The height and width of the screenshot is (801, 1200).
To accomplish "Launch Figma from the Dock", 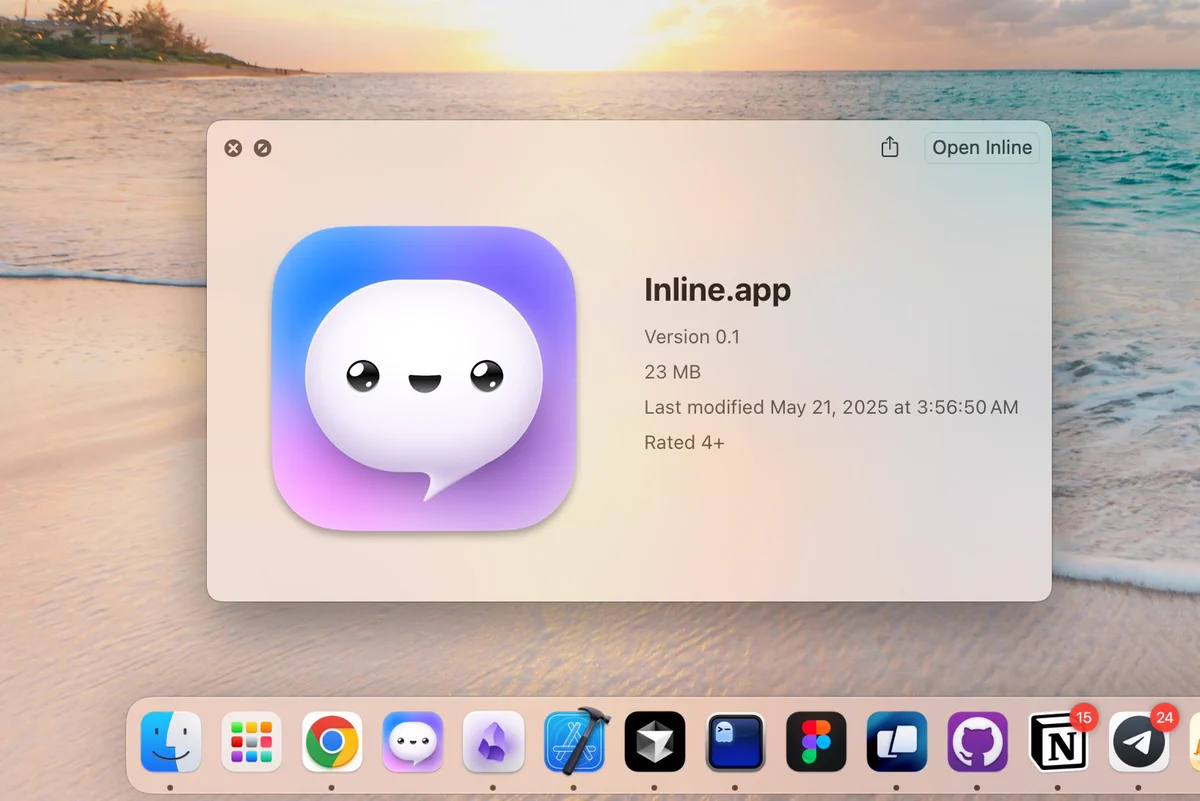I will (x=816, y=742).
